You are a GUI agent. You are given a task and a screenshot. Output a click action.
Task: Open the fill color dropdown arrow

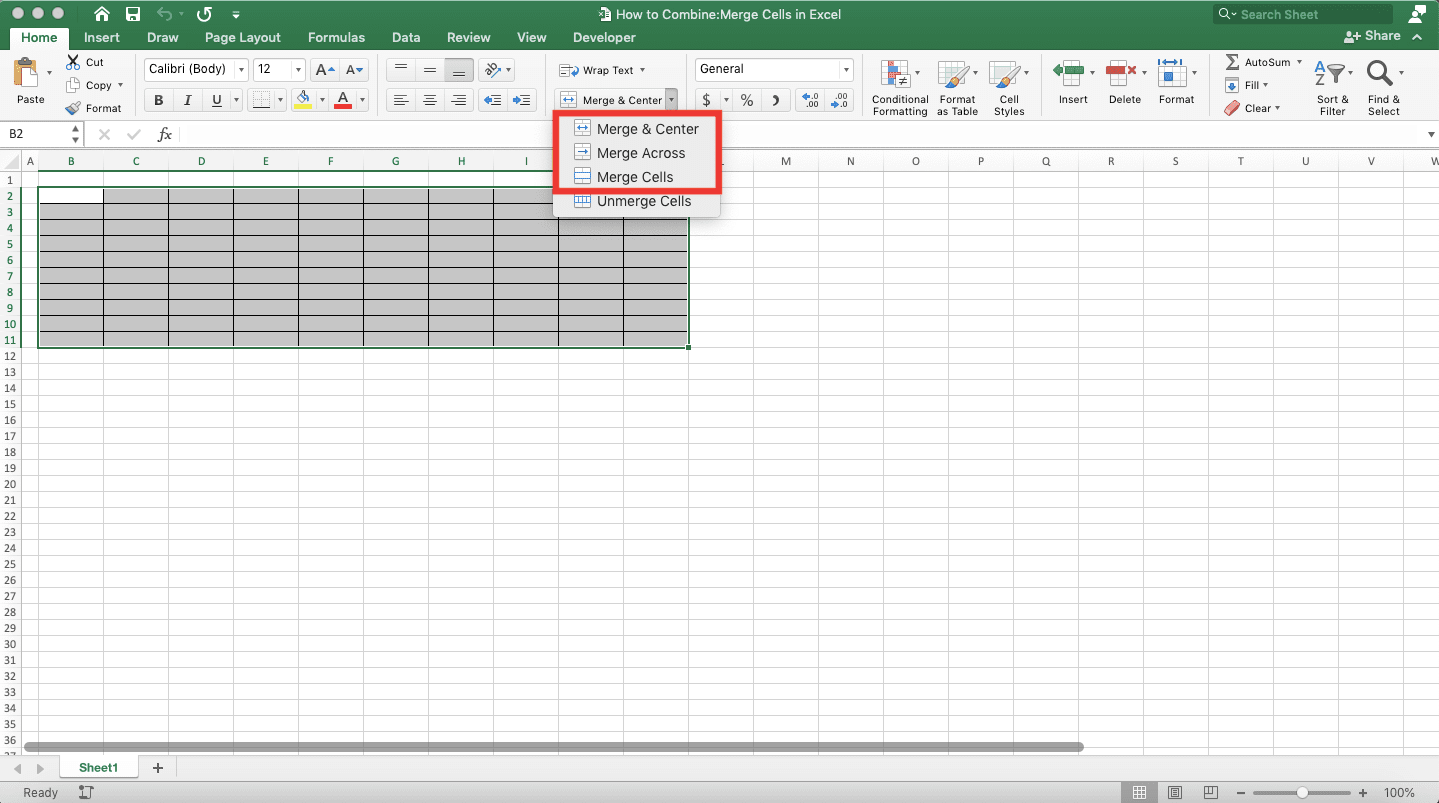(x=322, y=100)
